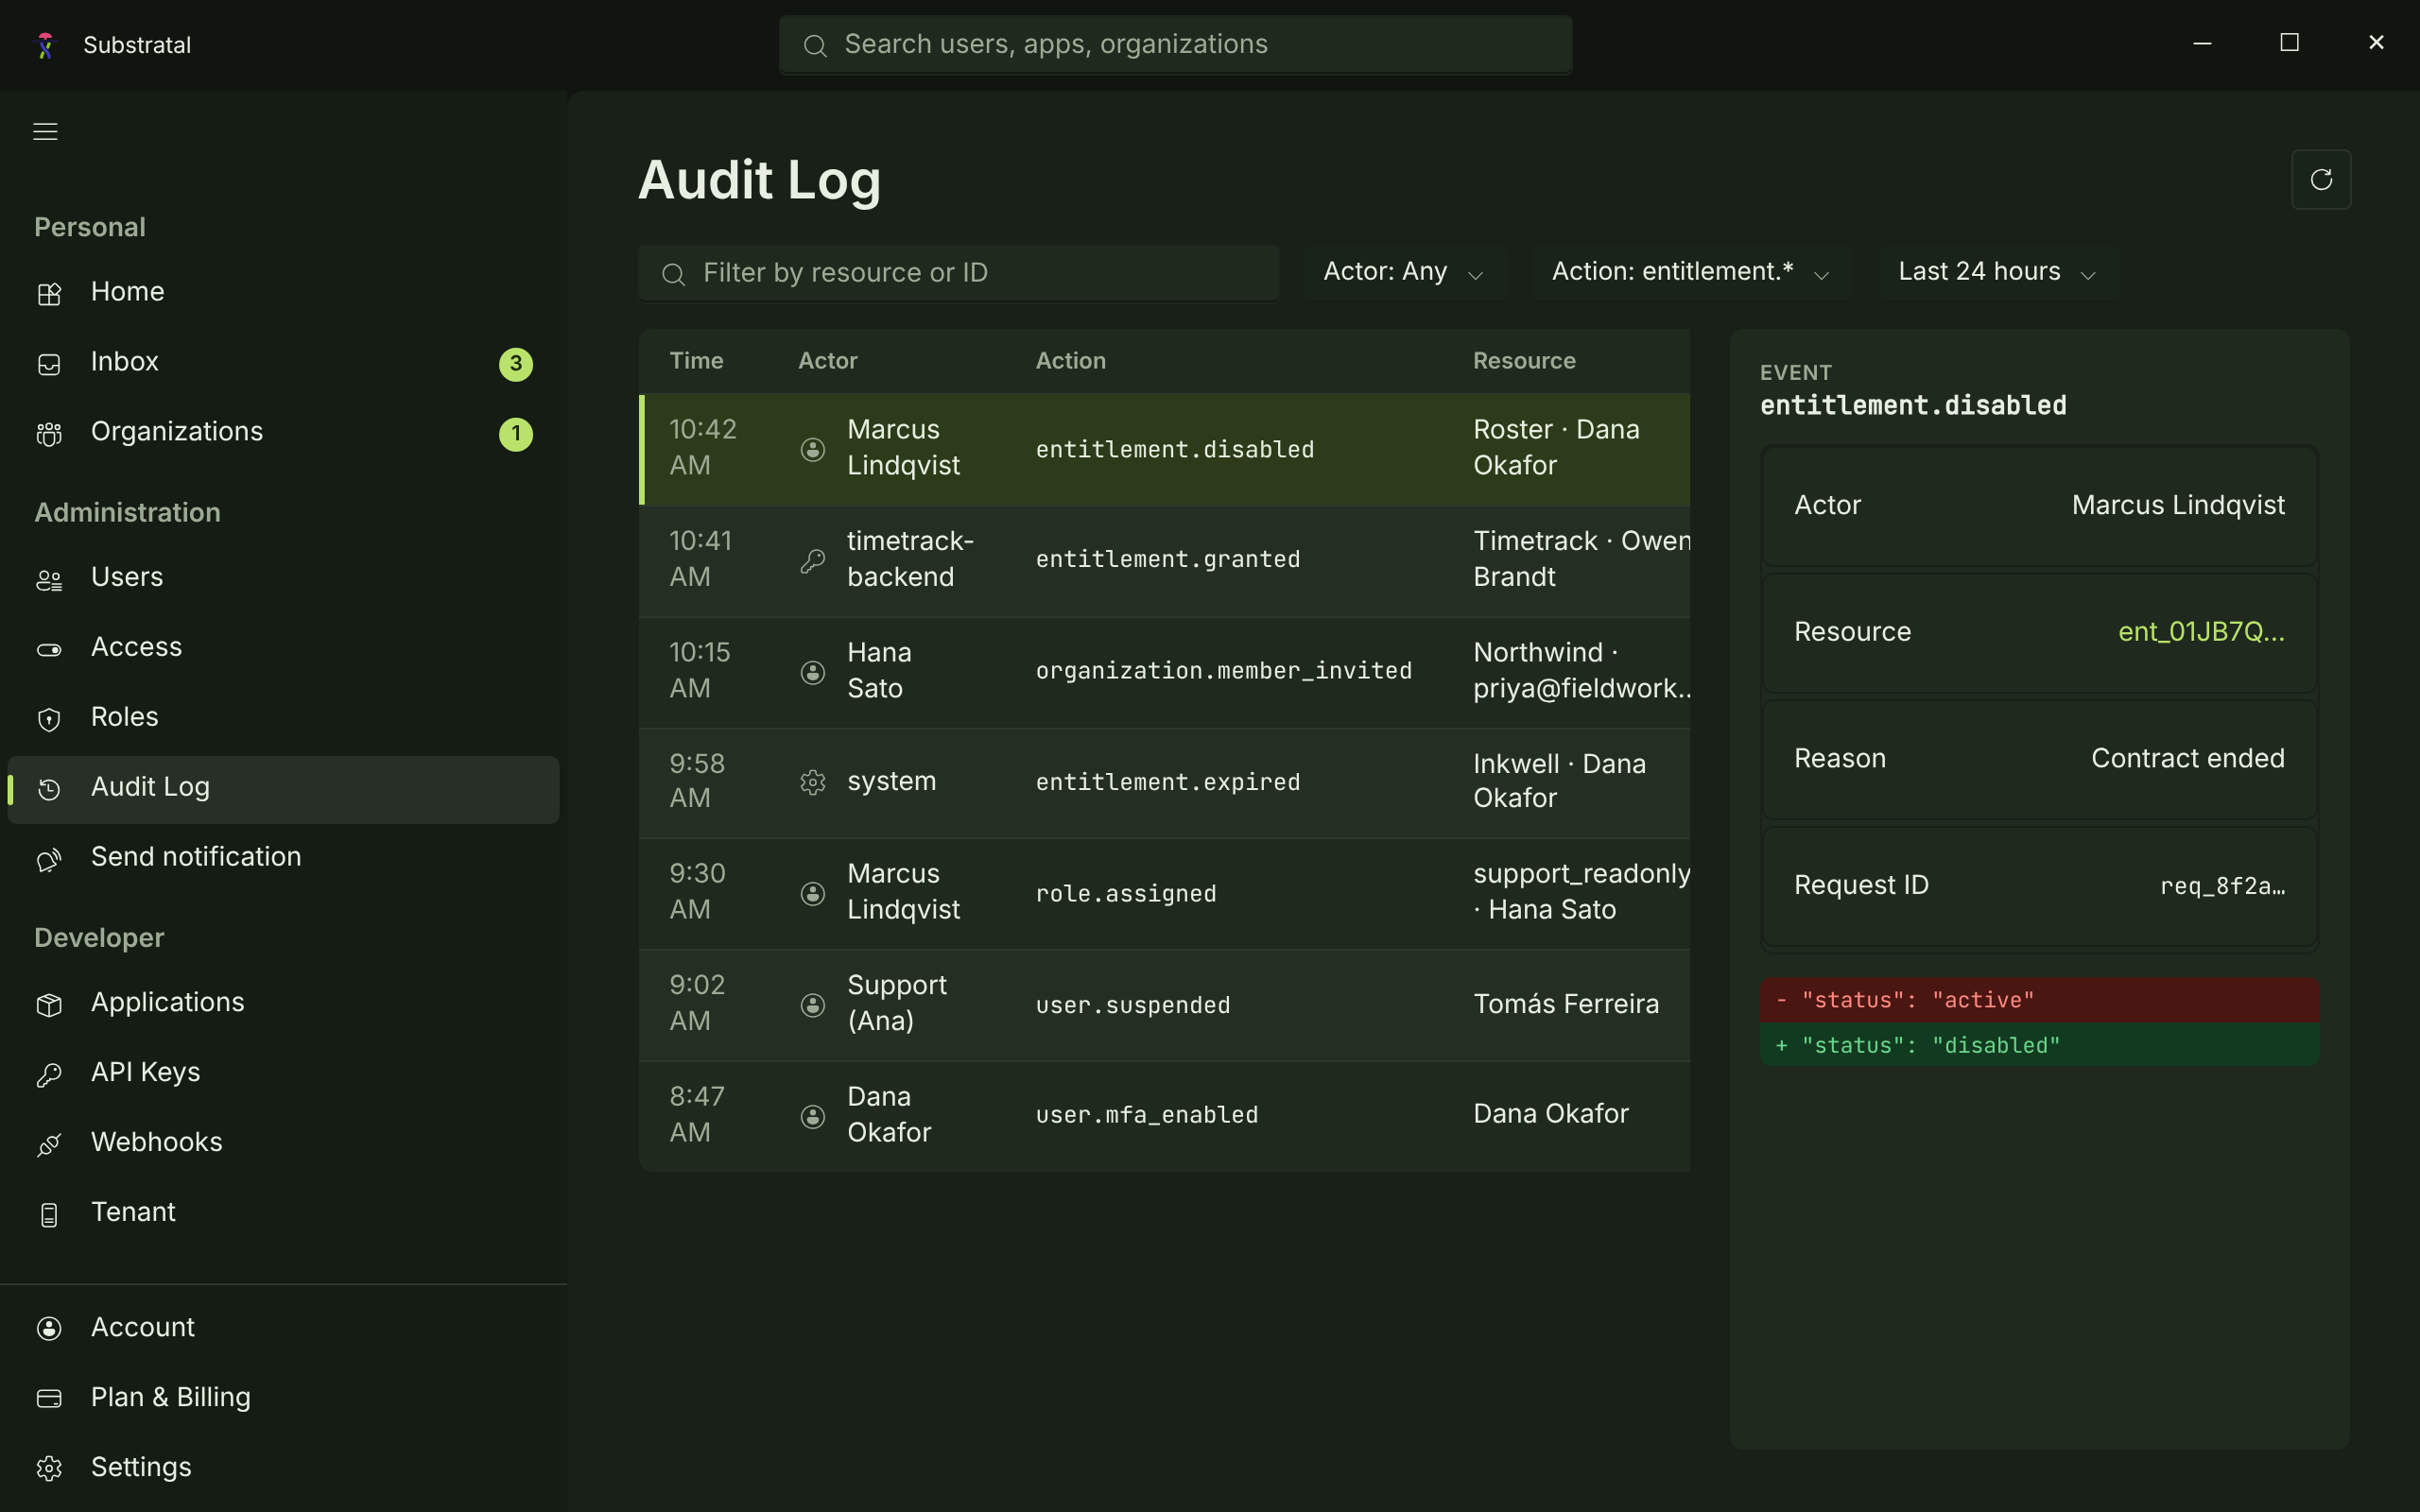Click the Resource column header
This screenshot has height=1512, width=2420.
[1524, 361]
